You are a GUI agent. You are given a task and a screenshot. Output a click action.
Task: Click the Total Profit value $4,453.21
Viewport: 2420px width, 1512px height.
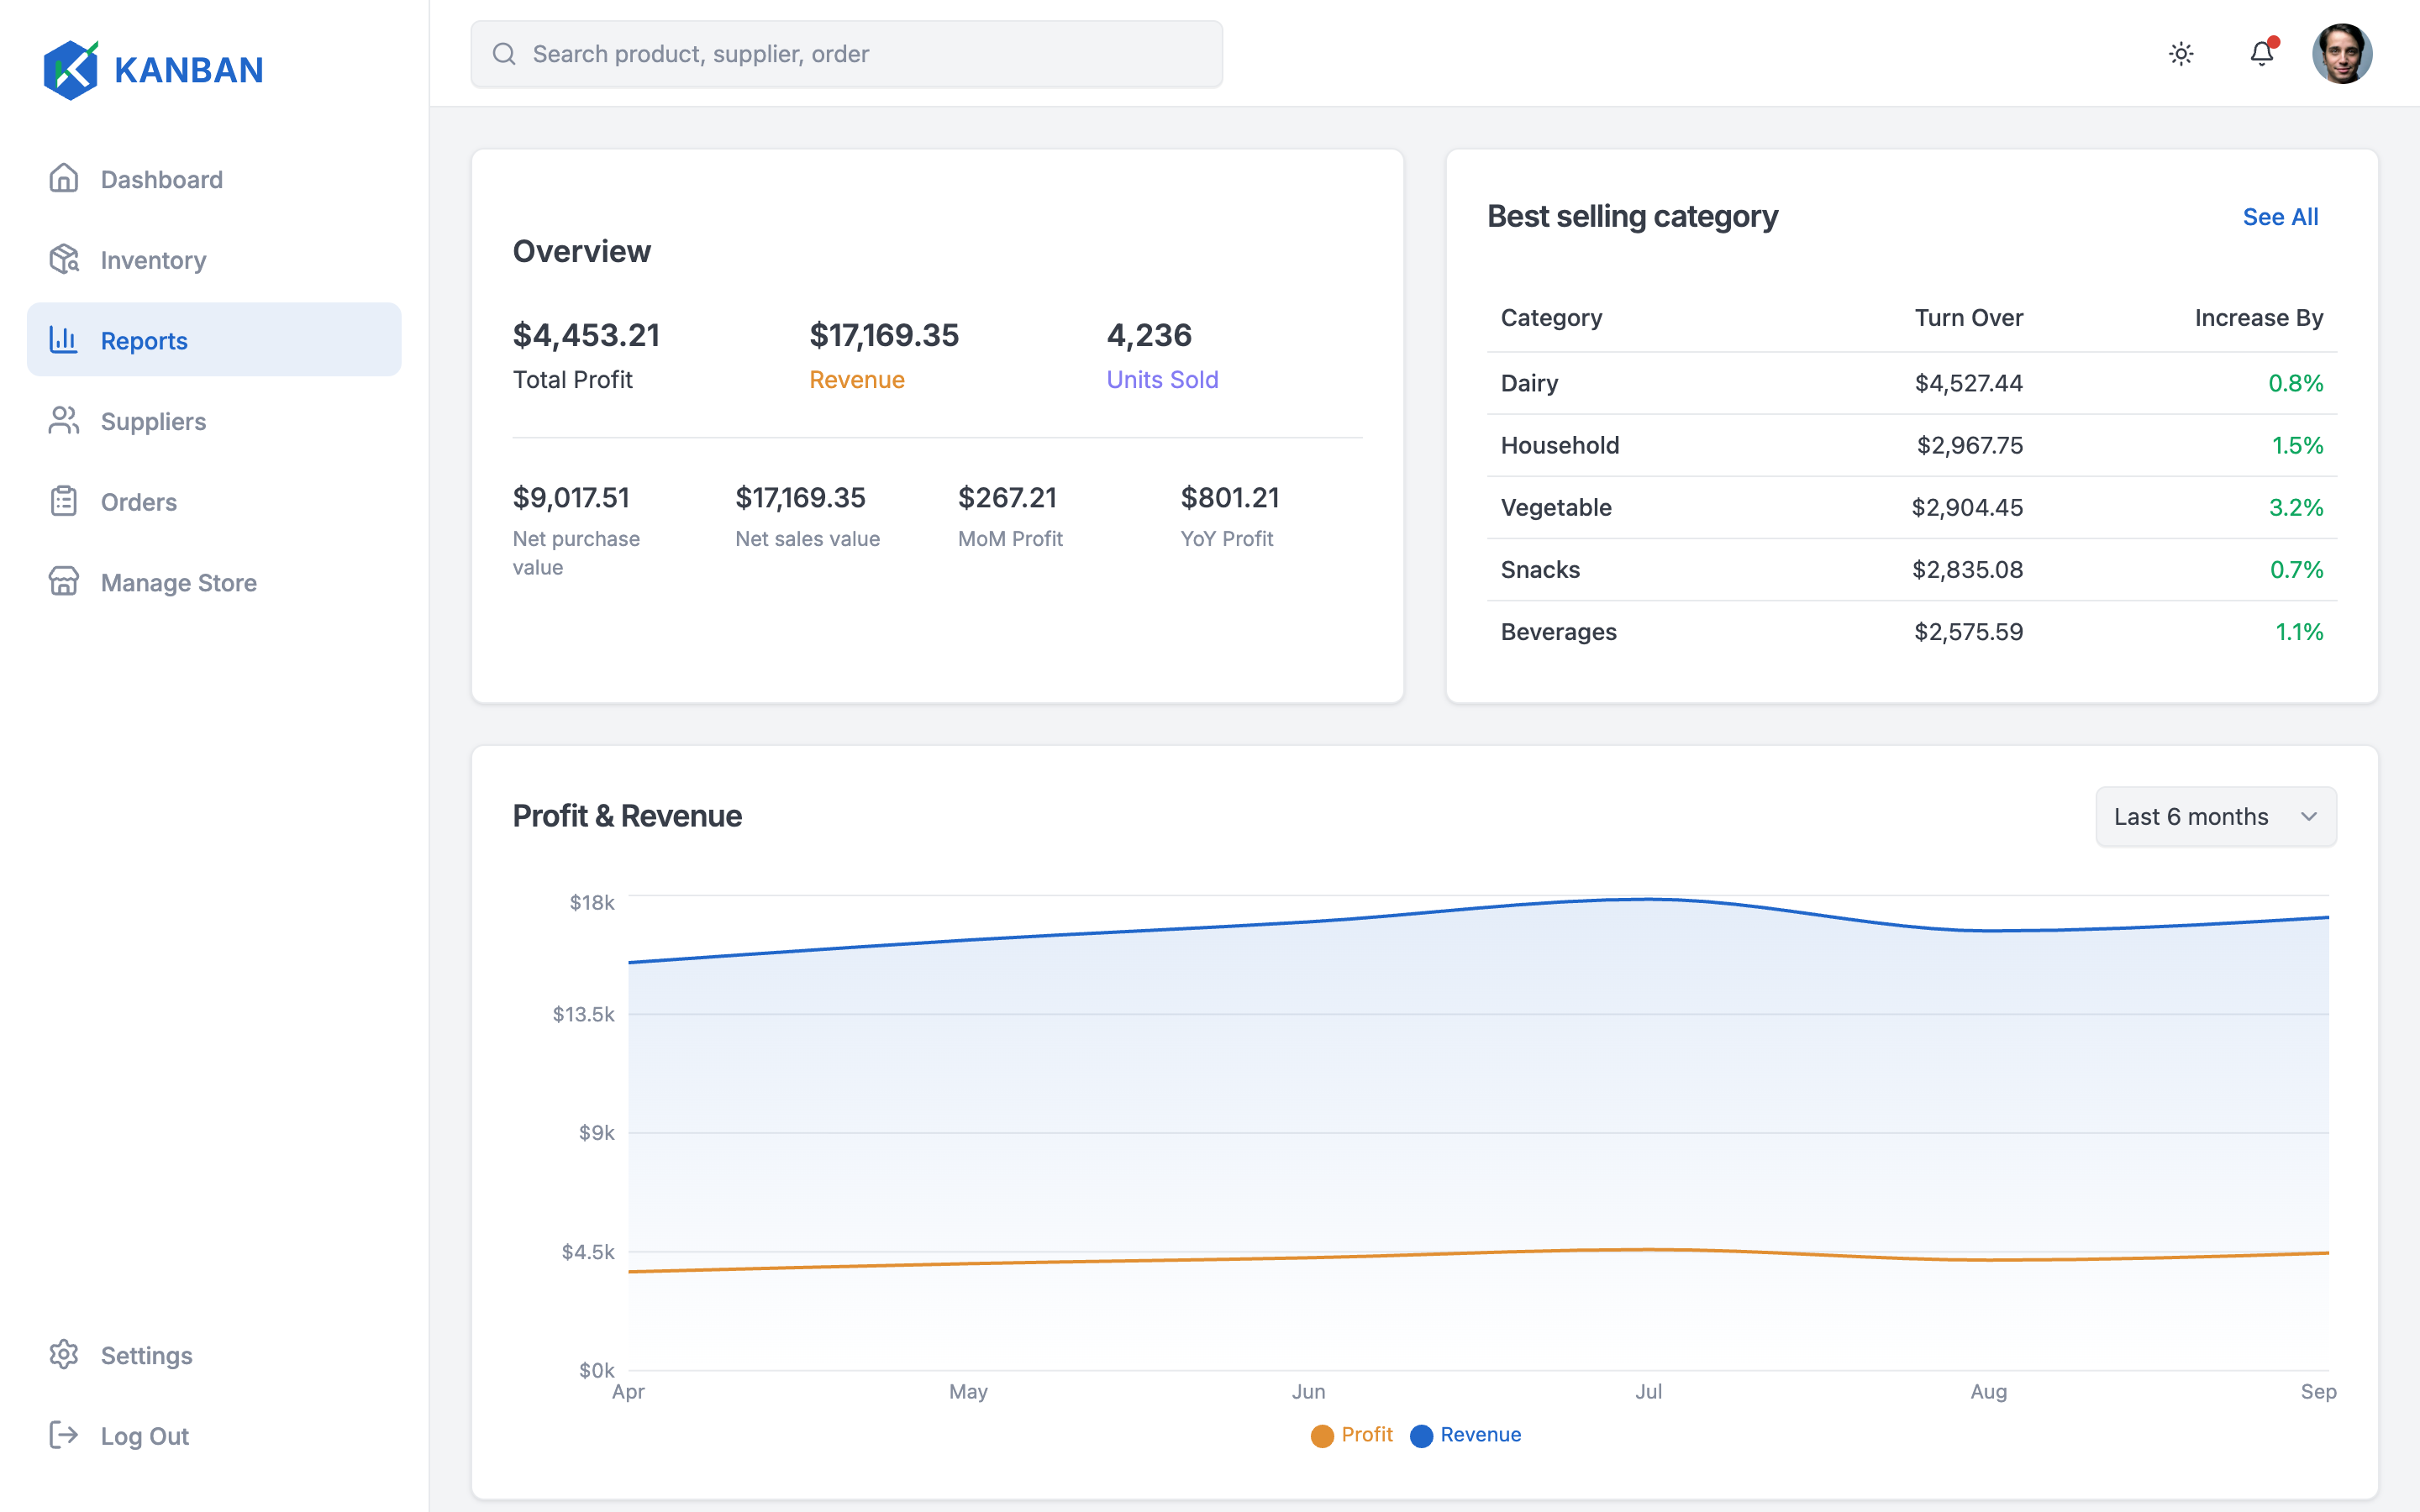586,335
